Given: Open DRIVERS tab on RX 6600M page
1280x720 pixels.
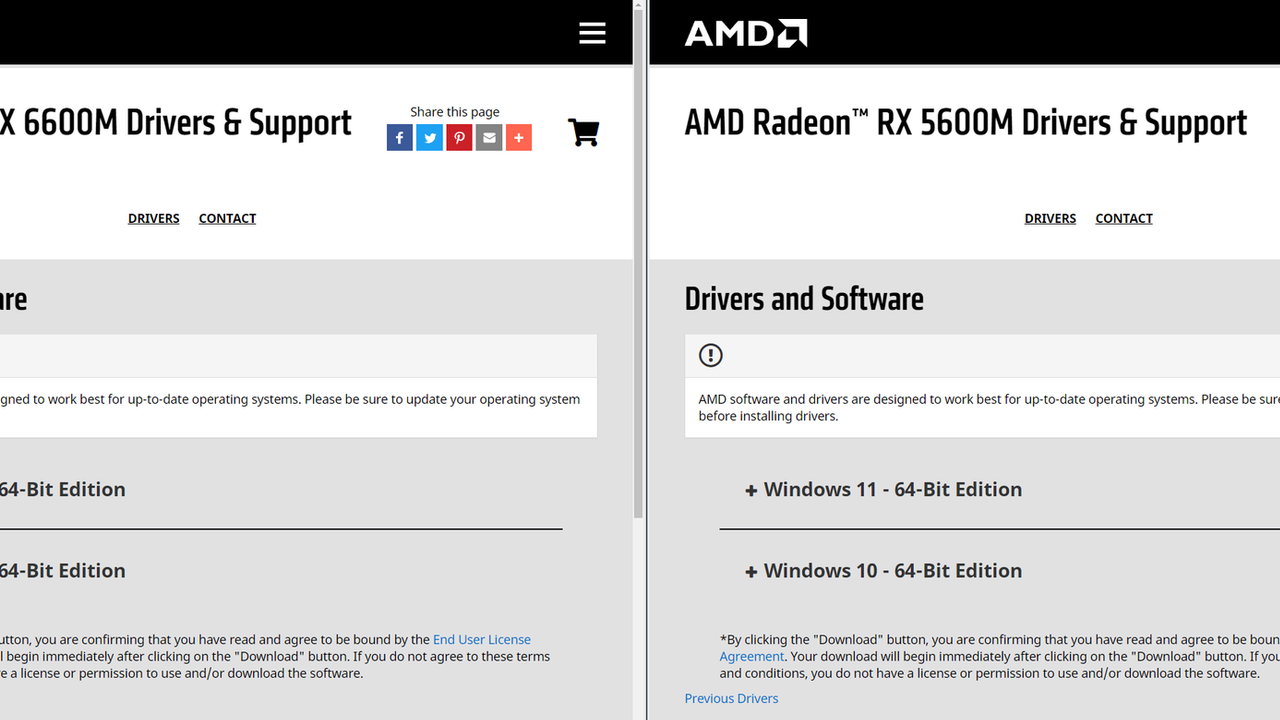Looking at the screenshot, I should 153,218.
